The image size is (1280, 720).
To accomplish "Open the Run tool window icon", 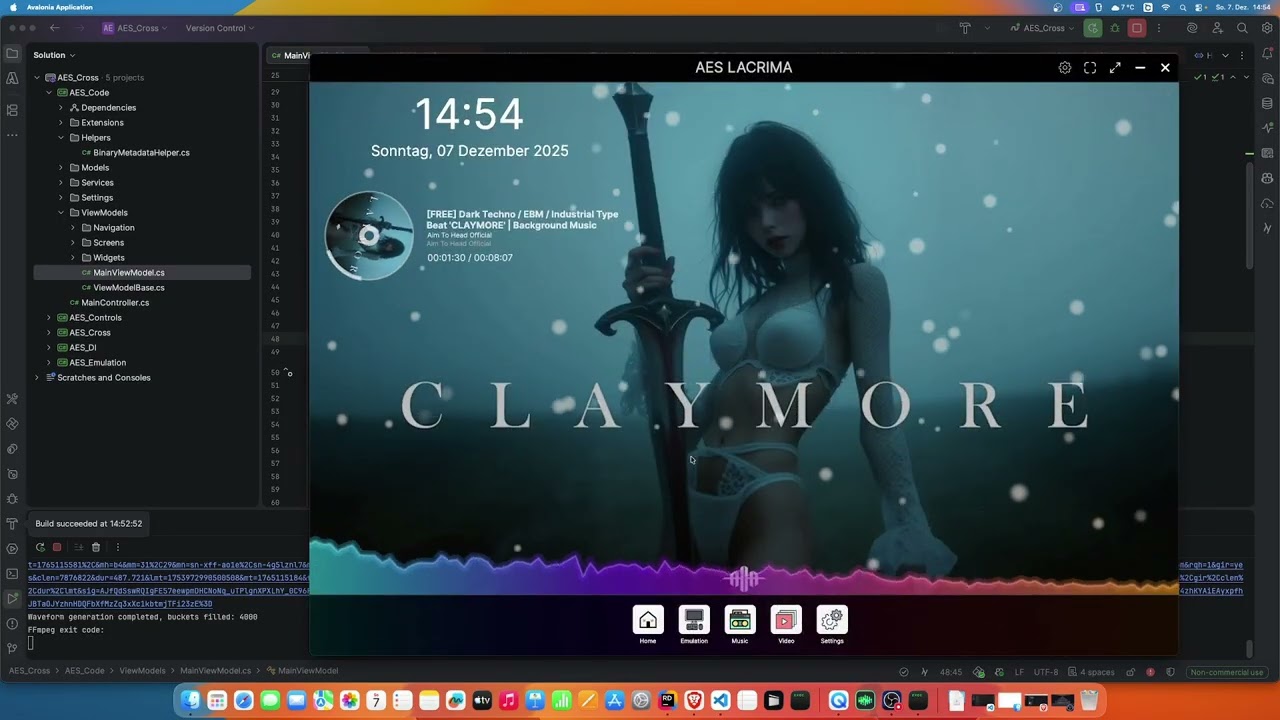I will (12, 599).
